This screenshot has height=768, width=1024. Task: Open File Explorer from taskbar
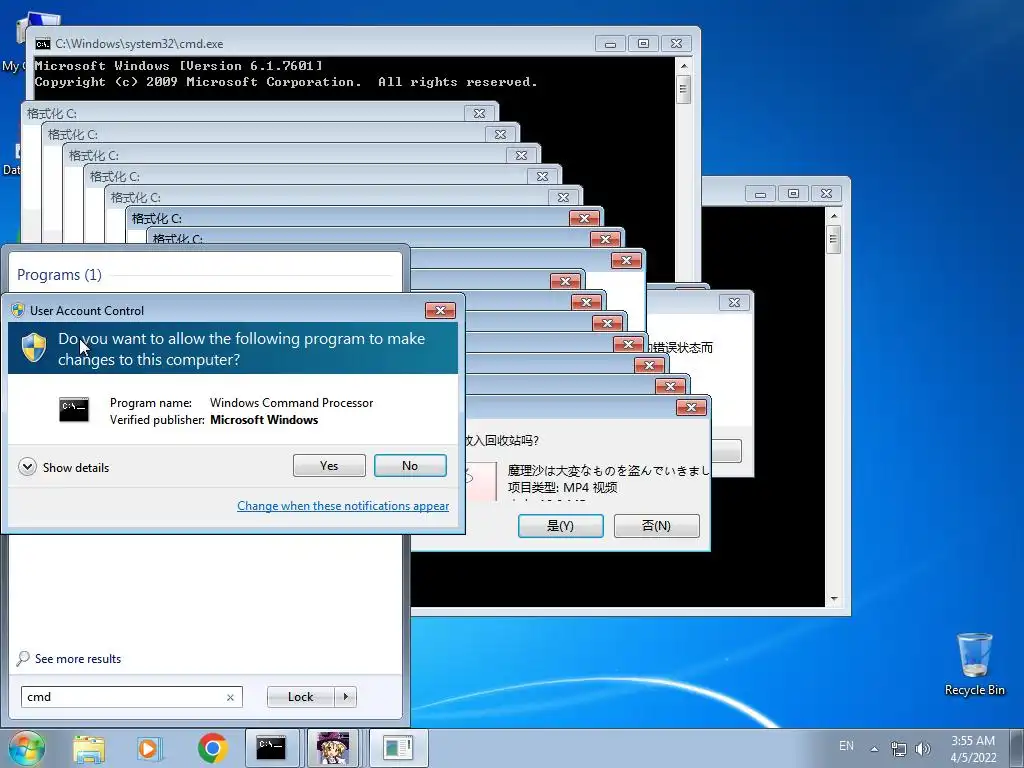coord(89,748)
